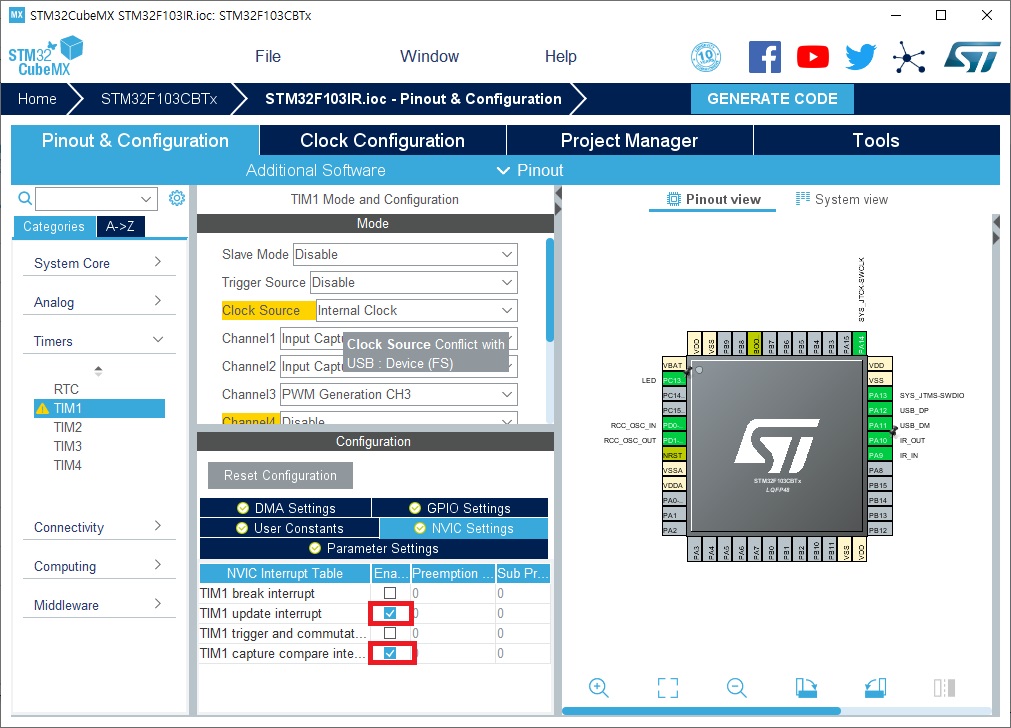Open the User Constants tab
1011x728 pixels.
coord(290,527)
